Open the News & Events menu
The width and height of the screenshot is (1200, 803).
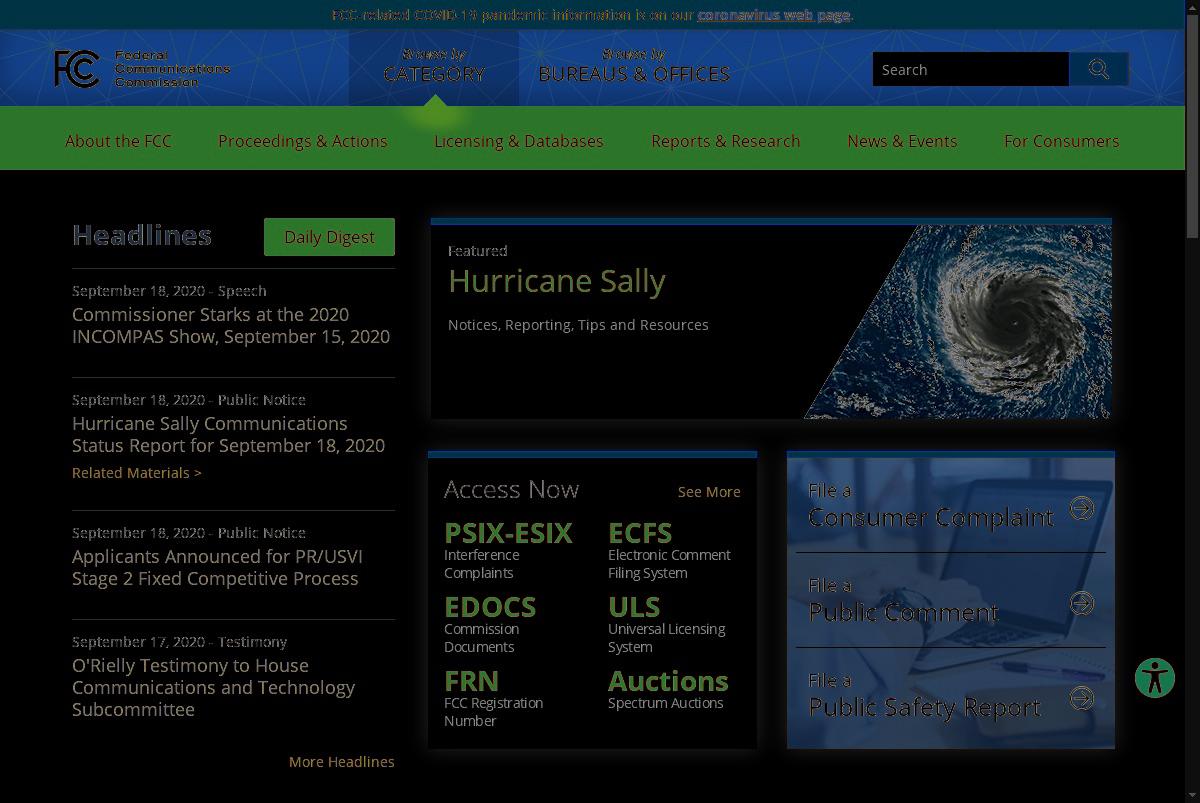tap(902, 141)
